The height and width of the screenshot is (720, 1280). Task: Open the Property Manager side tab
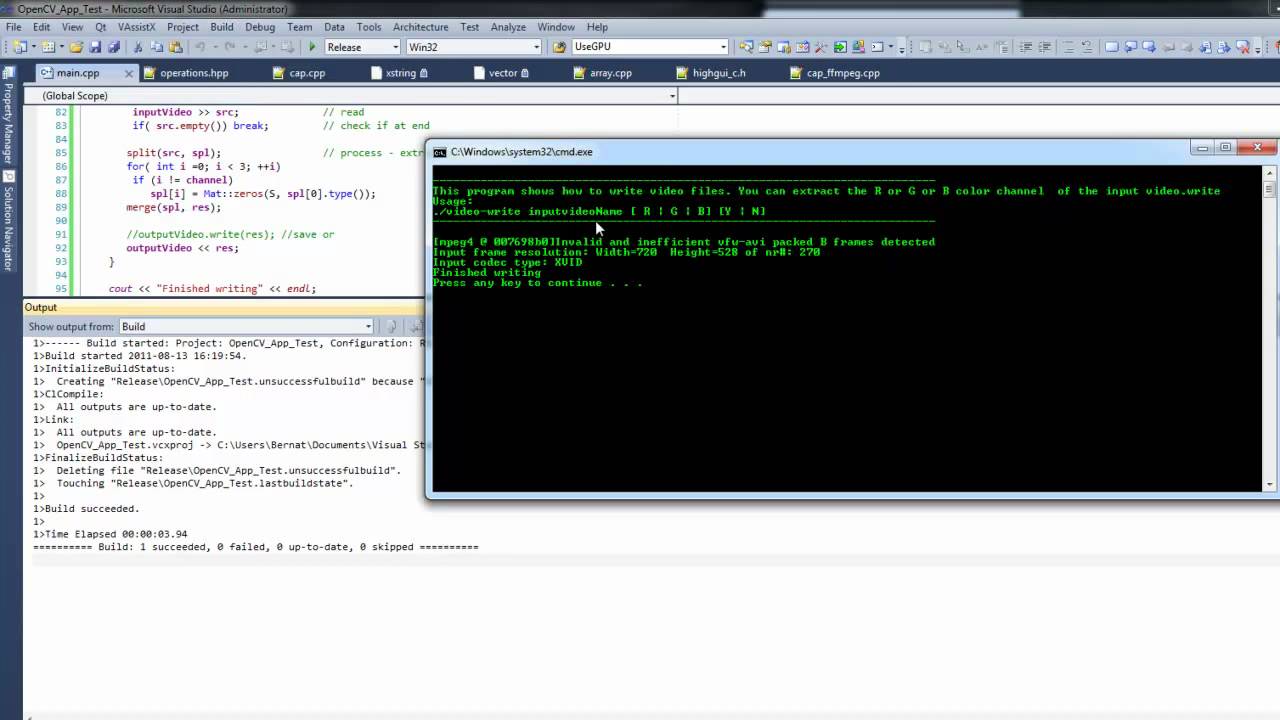click(9, 116)
